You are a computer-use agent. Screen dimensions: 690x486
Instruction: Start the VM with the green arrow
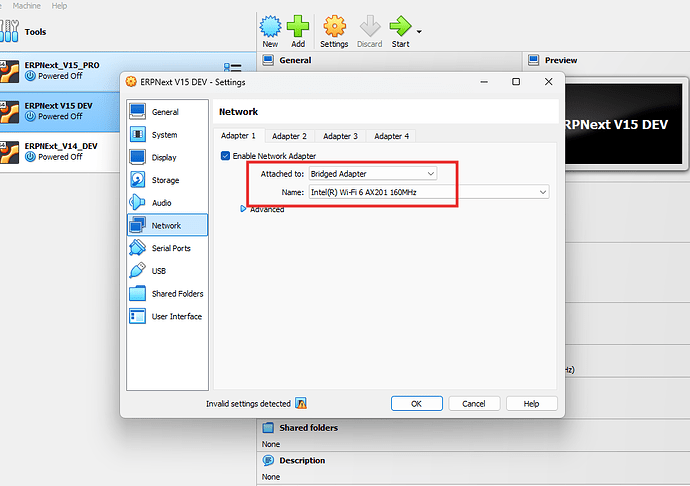[400, 31]
